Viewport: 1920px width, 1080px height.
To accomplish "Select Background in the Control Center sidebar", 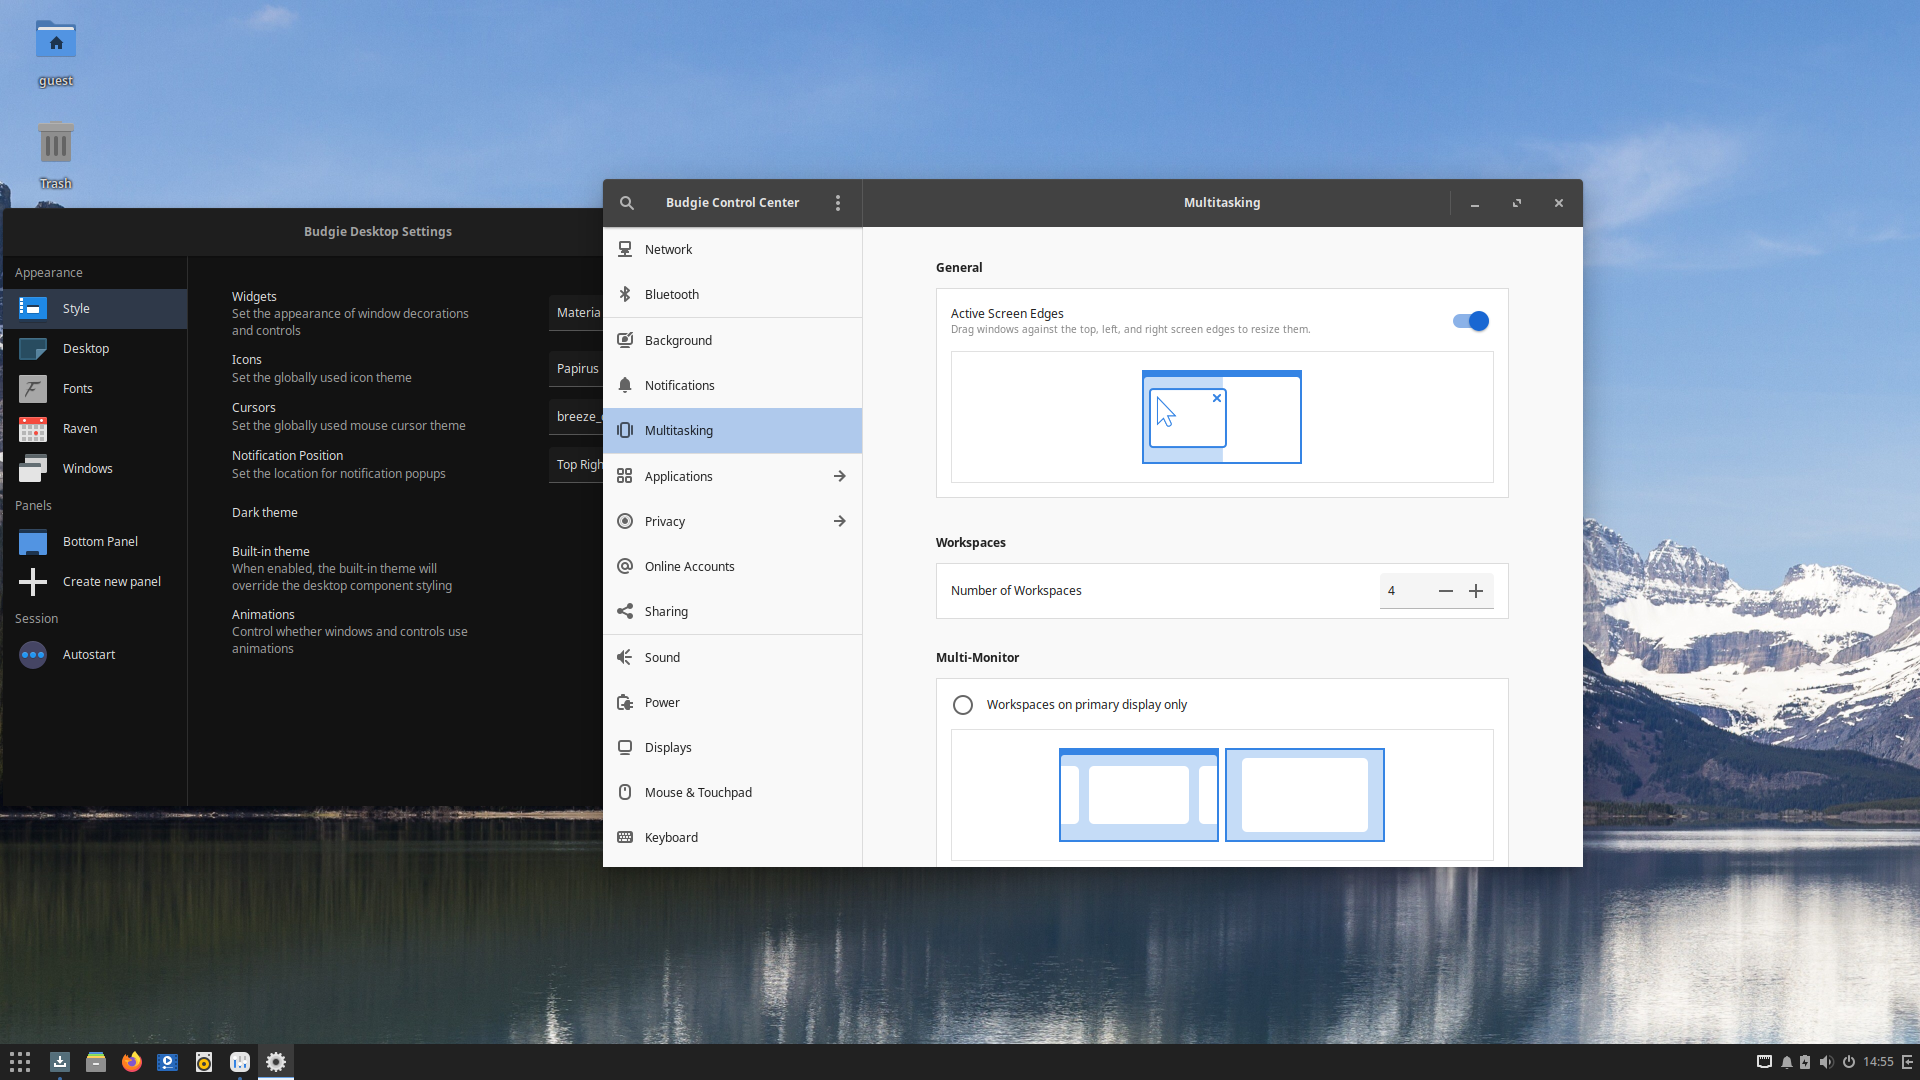I will (732, 341).
